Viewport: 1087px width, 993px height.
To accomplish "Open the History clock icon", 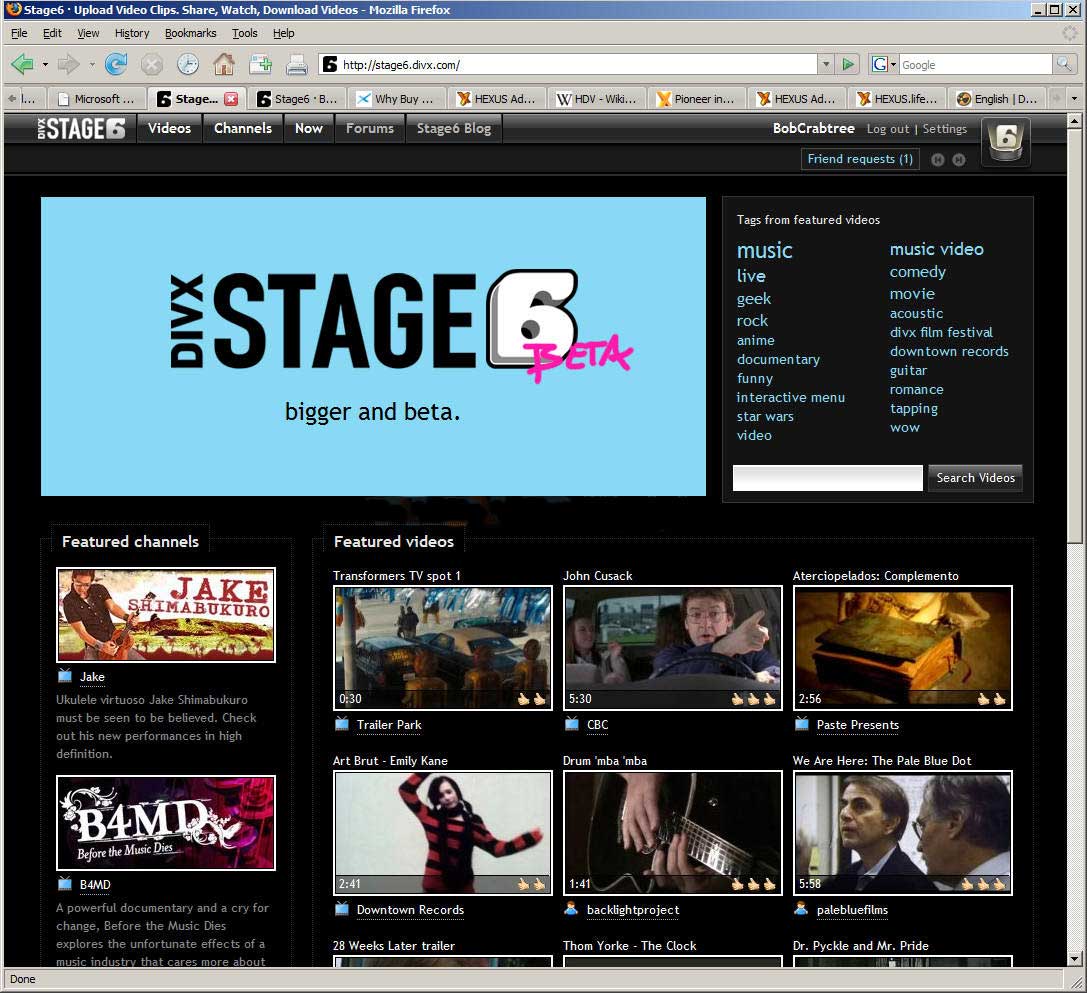I will click(x=188, y=64).
